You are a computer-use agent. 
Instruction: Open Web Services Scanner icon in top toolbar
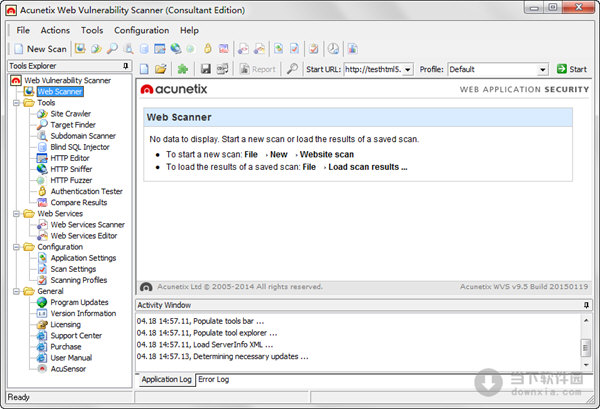click(x=243, y=49)
